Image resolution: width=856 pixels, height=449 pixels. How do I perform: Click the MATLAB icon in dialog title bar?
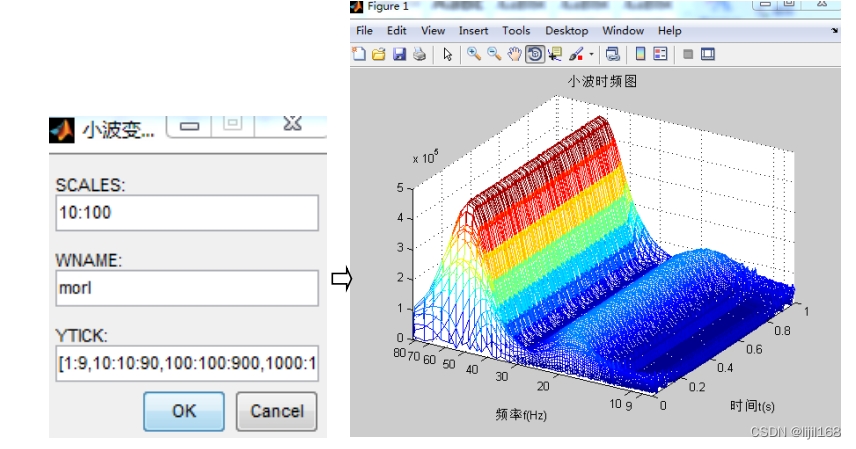(62, 131)
